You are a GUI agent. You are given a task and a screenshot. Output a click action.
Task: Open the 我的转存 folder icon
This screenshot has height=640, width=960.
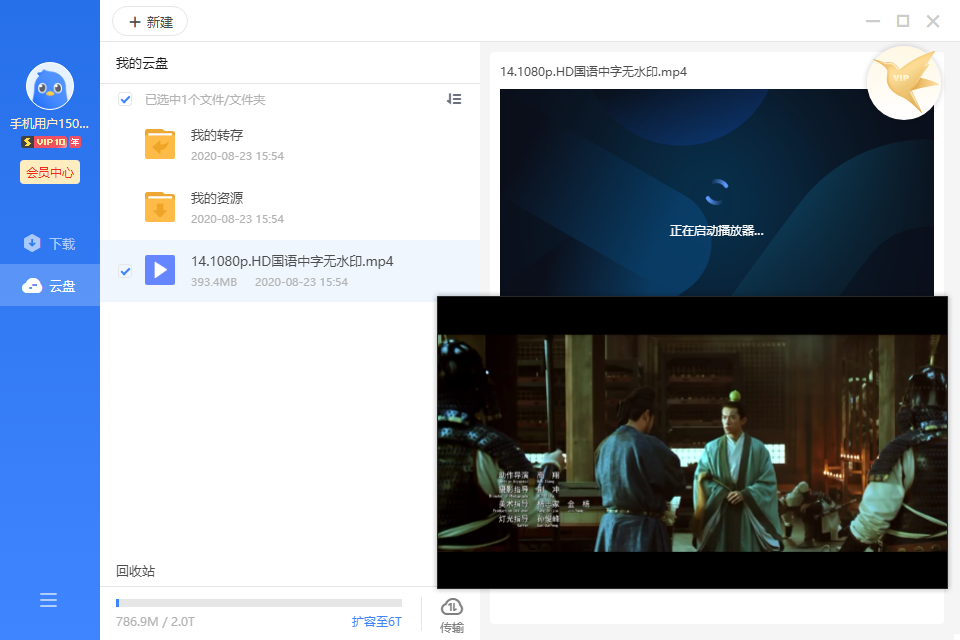(x=160, y=144)
